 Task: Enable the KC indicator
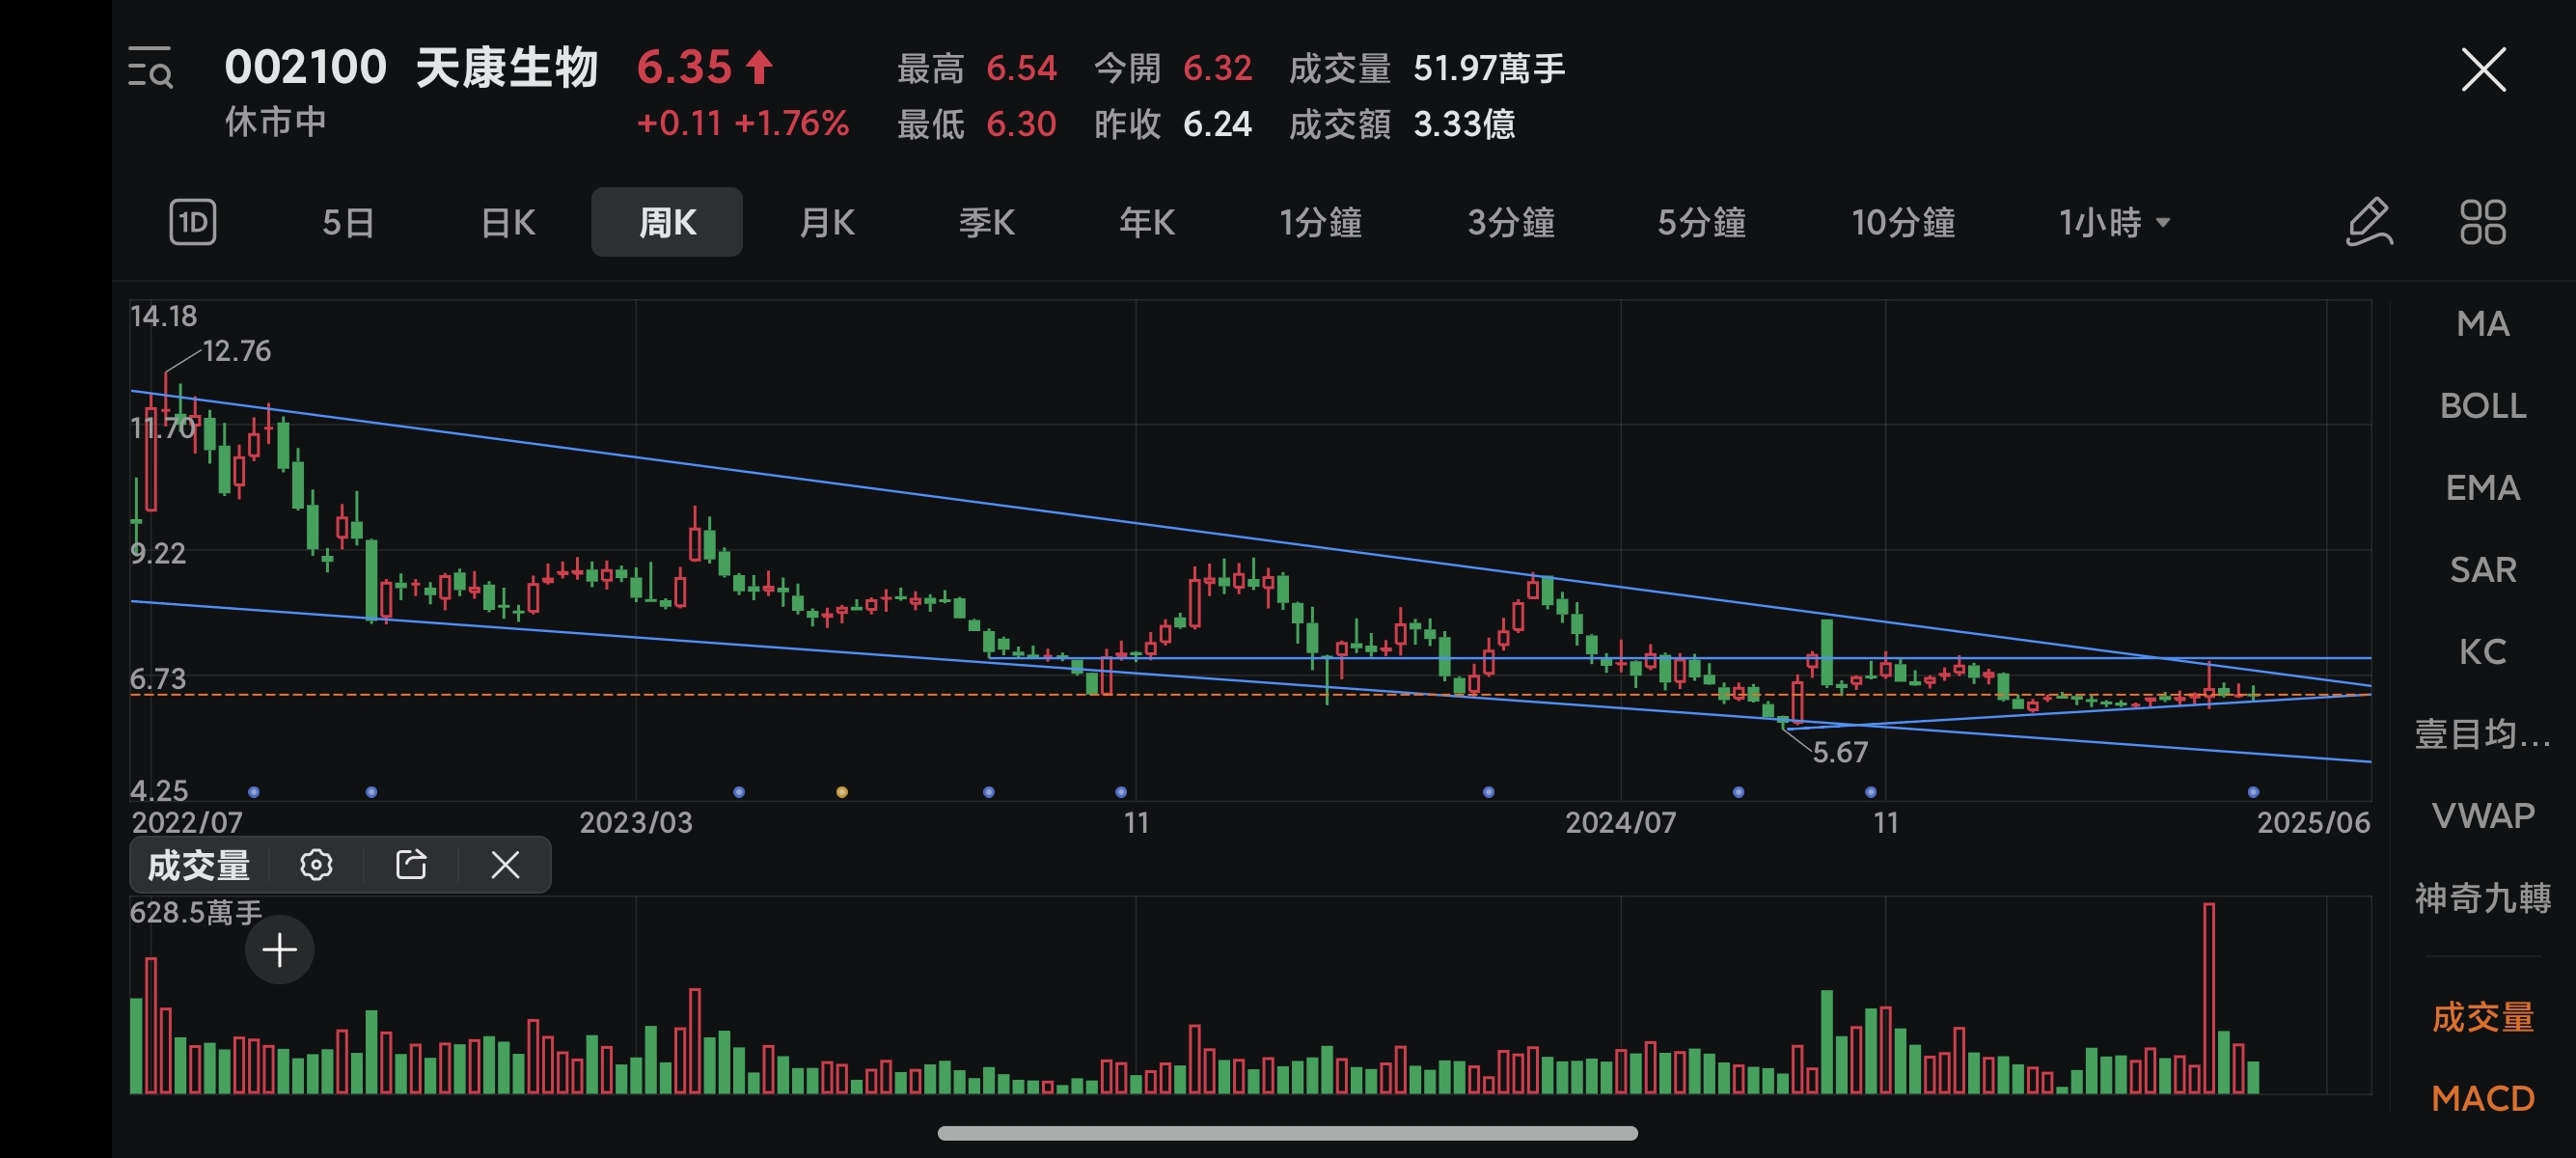[2483, 651]
